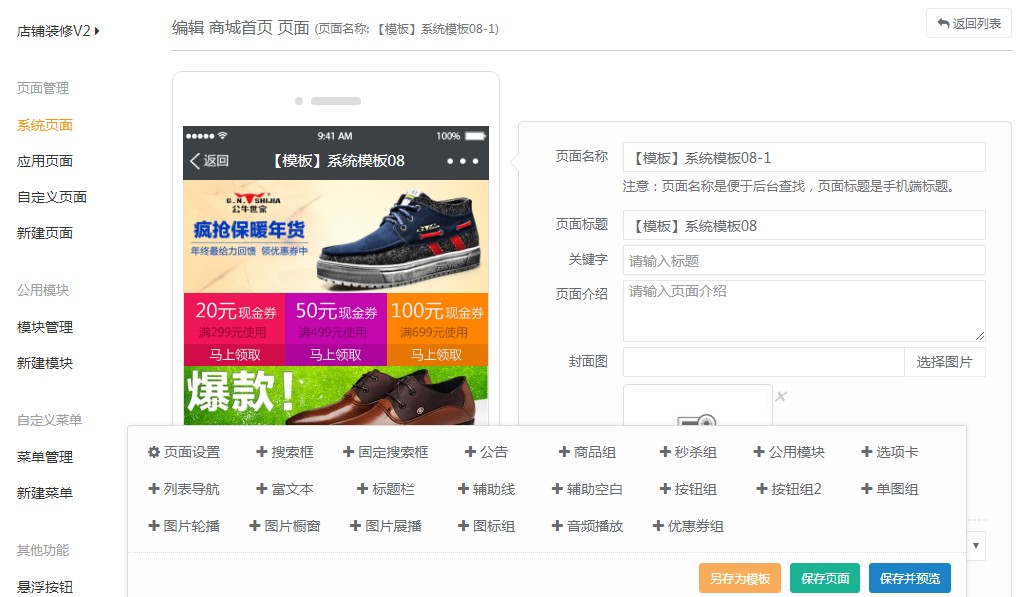Screen dimensions: 1023x597
Task: Click 选择图片 to choose cover image
Action: [x=944, y=362]
